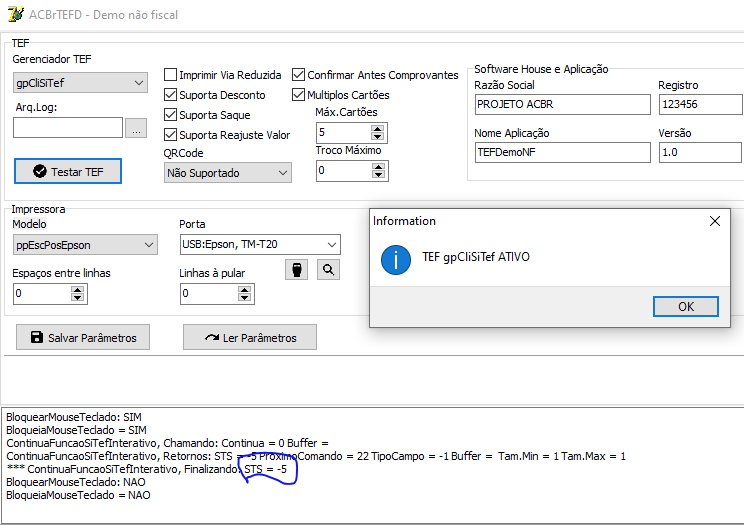Viewport: 744px width, 525px height.
Task: Click the ACBrTEFD application title icon
Action: point(16,14)
